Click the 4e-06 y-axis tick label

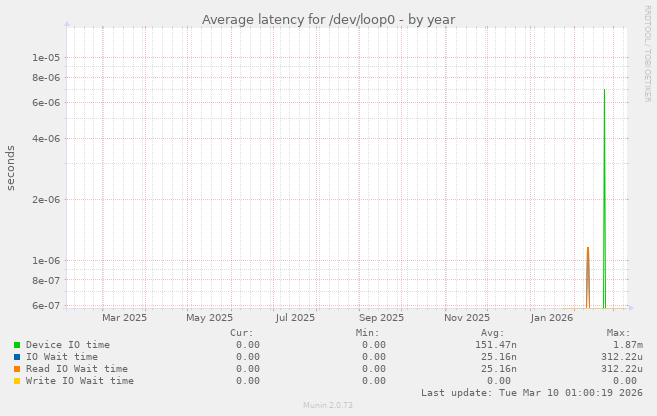click(x=46, y=138)
